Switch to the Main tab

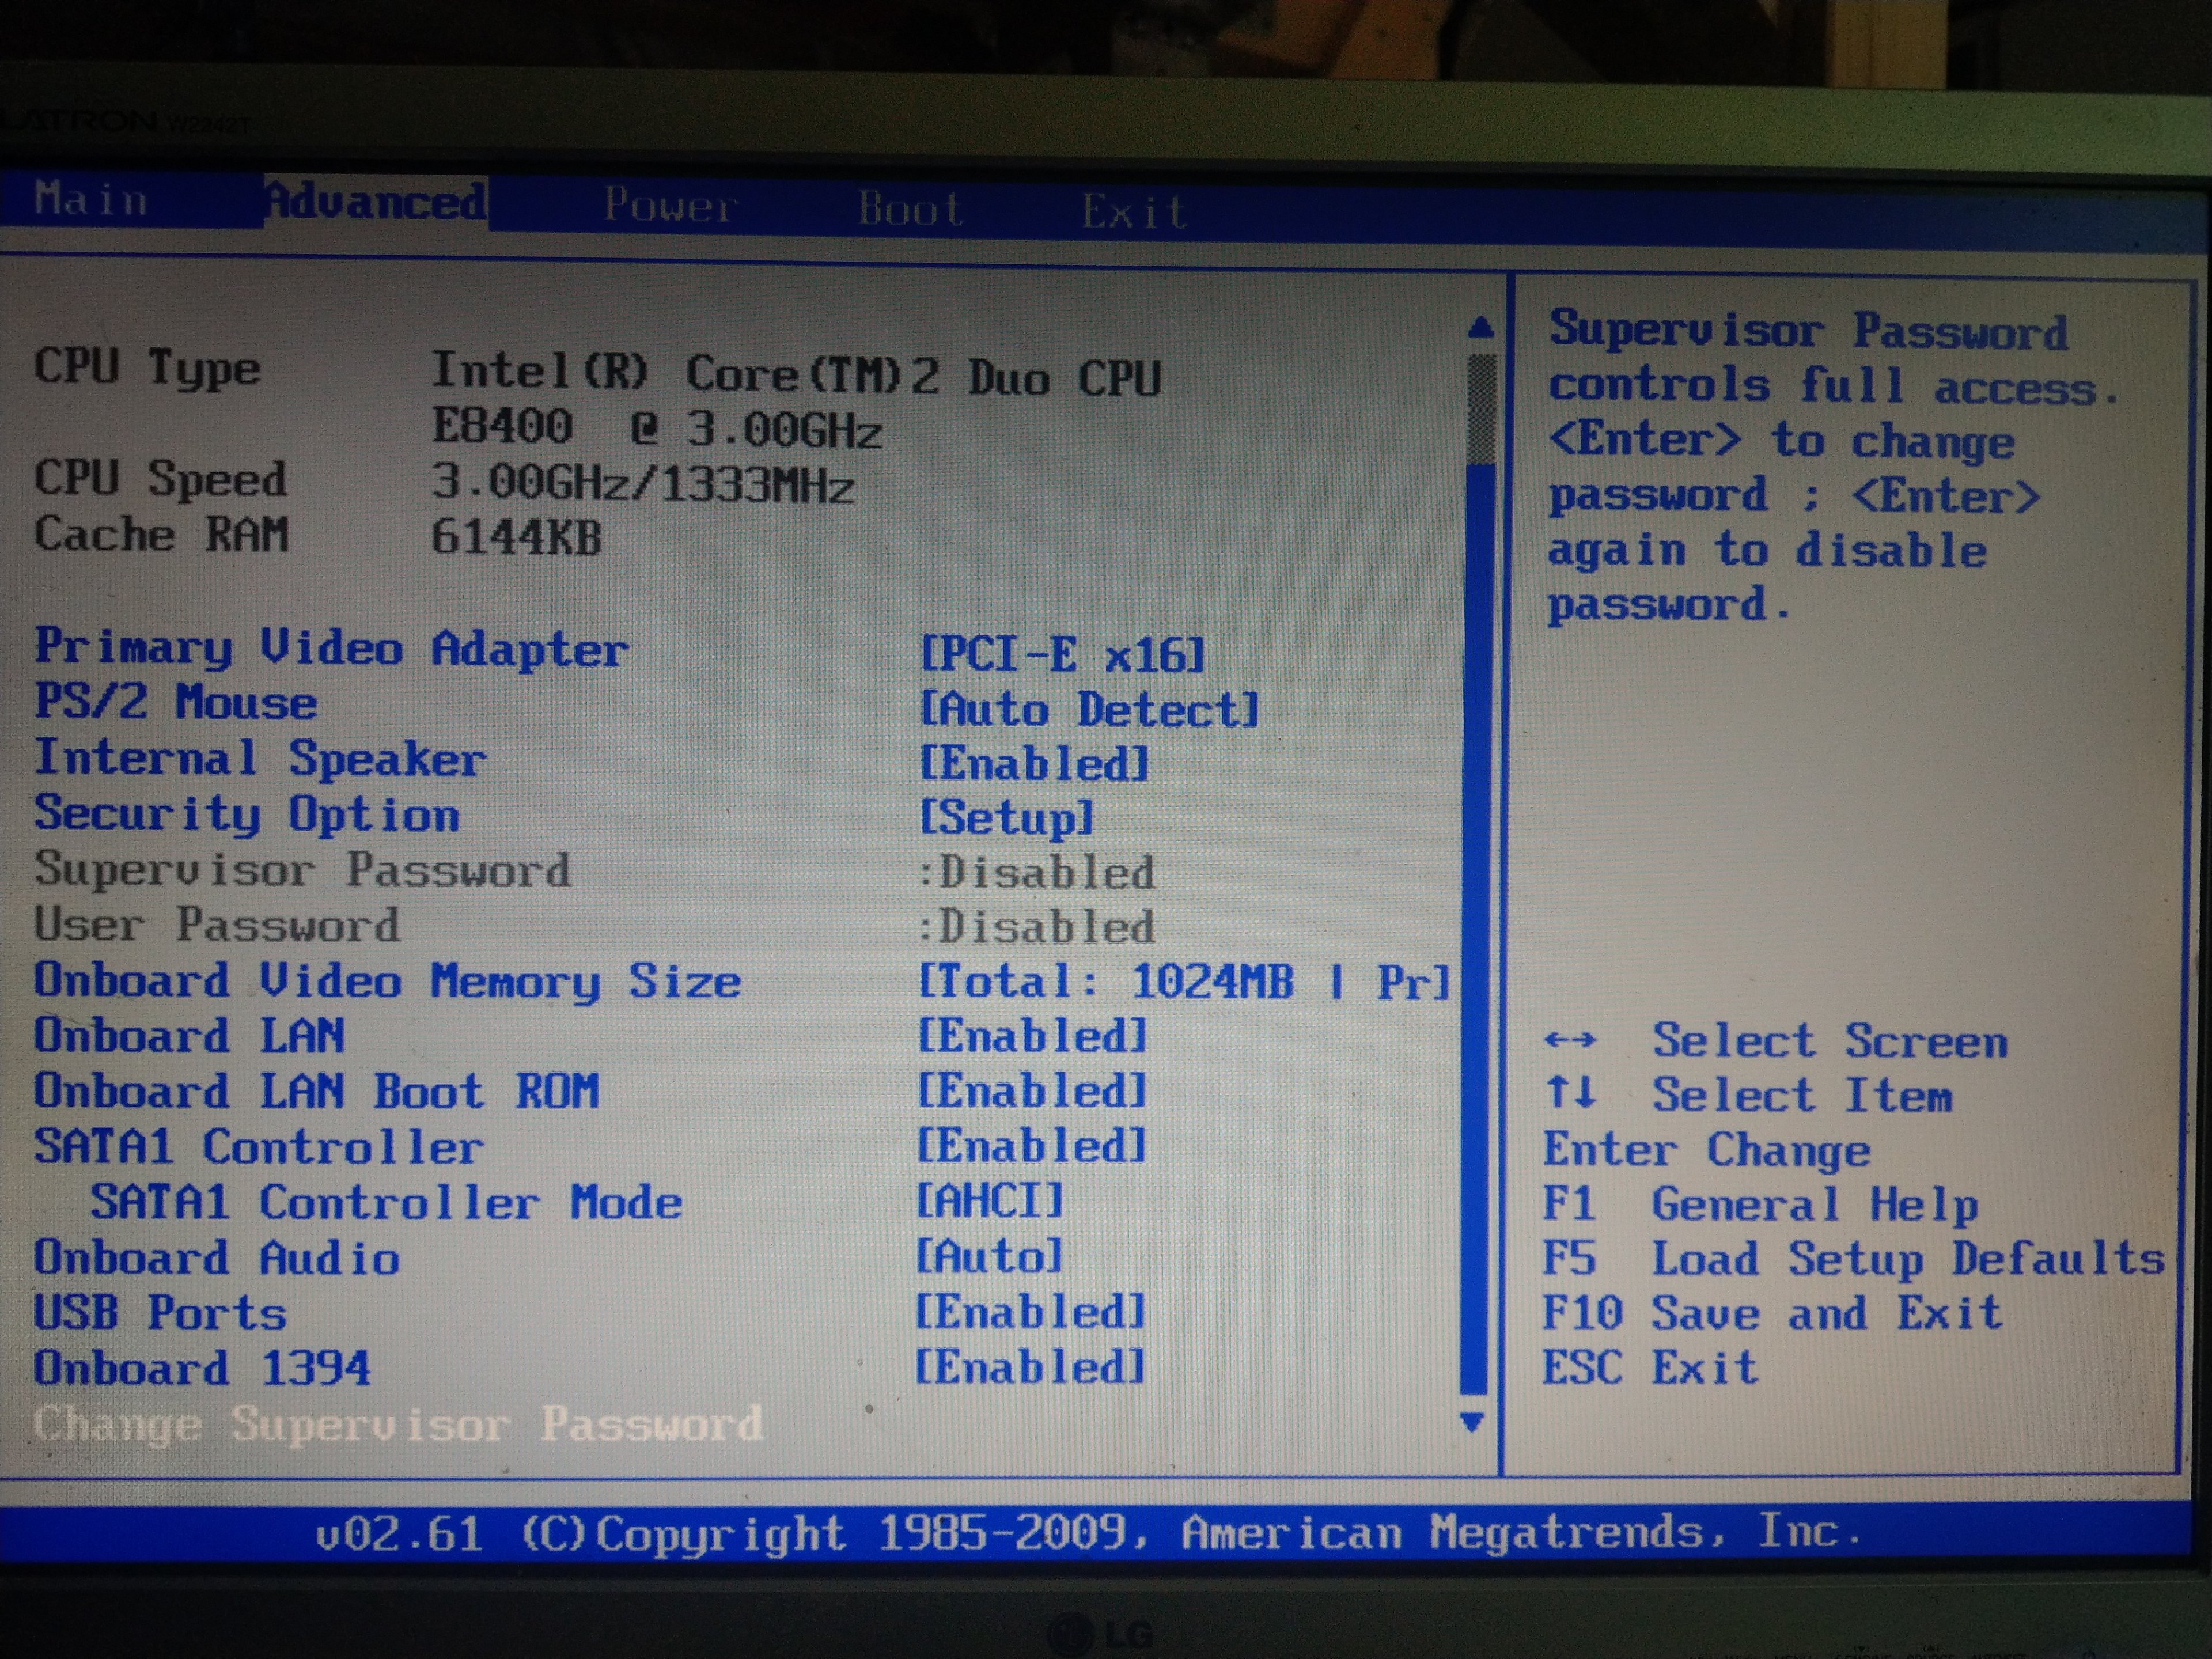[91, 199]
